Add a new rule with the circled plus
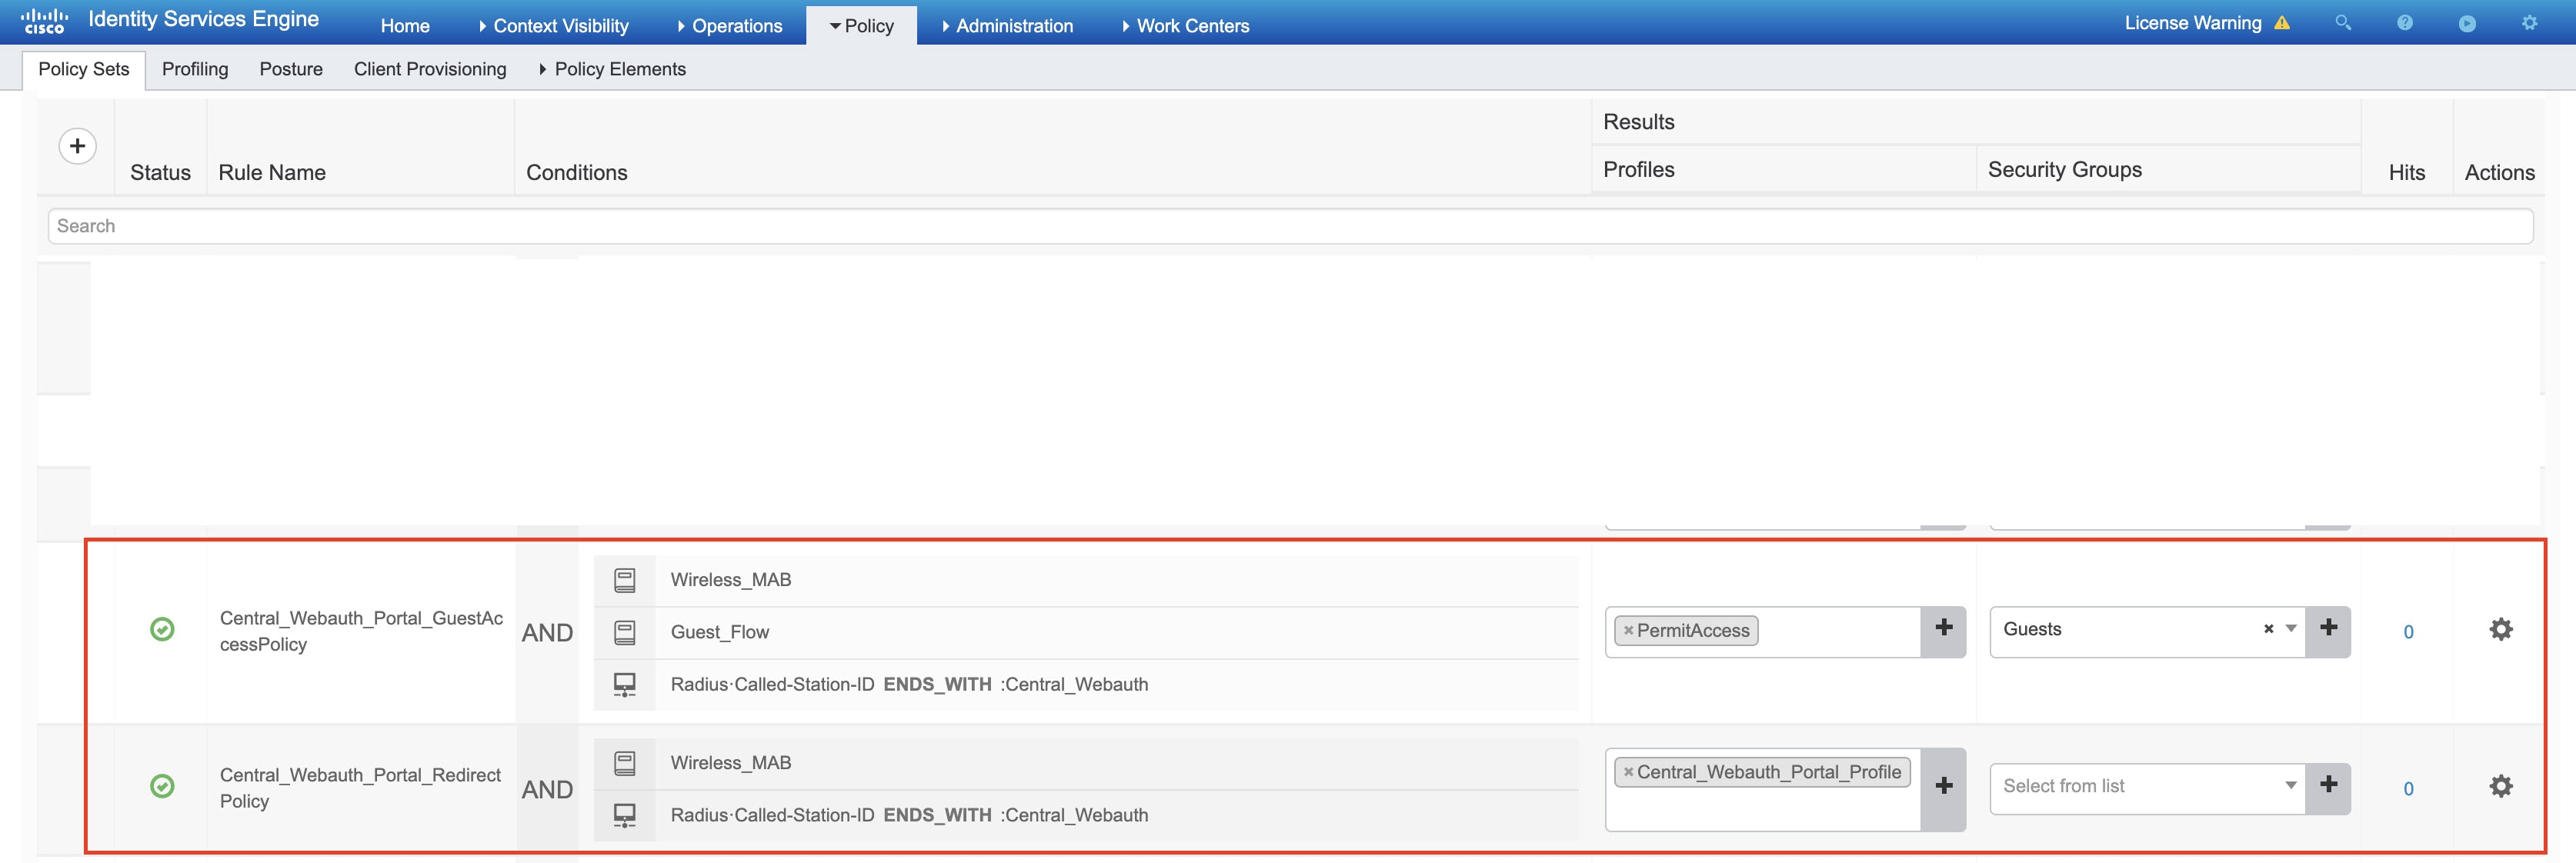Image resolution: width=2576 pixels, height=863 pixels. click(78, 146)
